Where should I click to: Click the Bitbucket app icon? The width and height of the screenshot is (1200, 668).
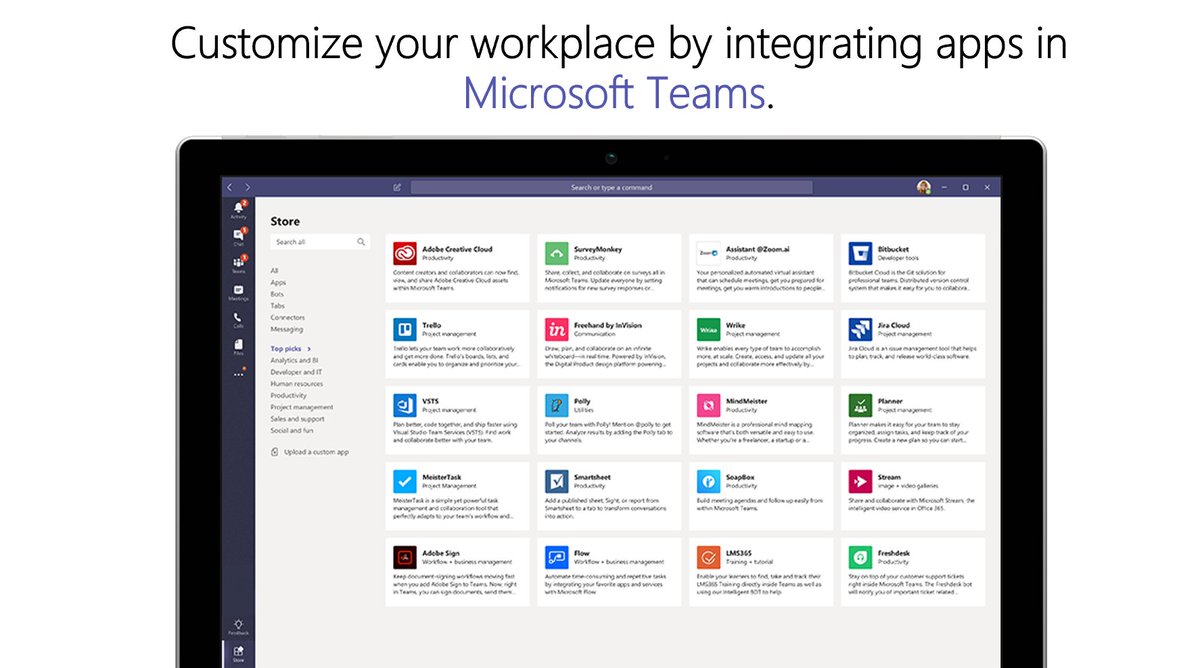click(x=860, y=253)
